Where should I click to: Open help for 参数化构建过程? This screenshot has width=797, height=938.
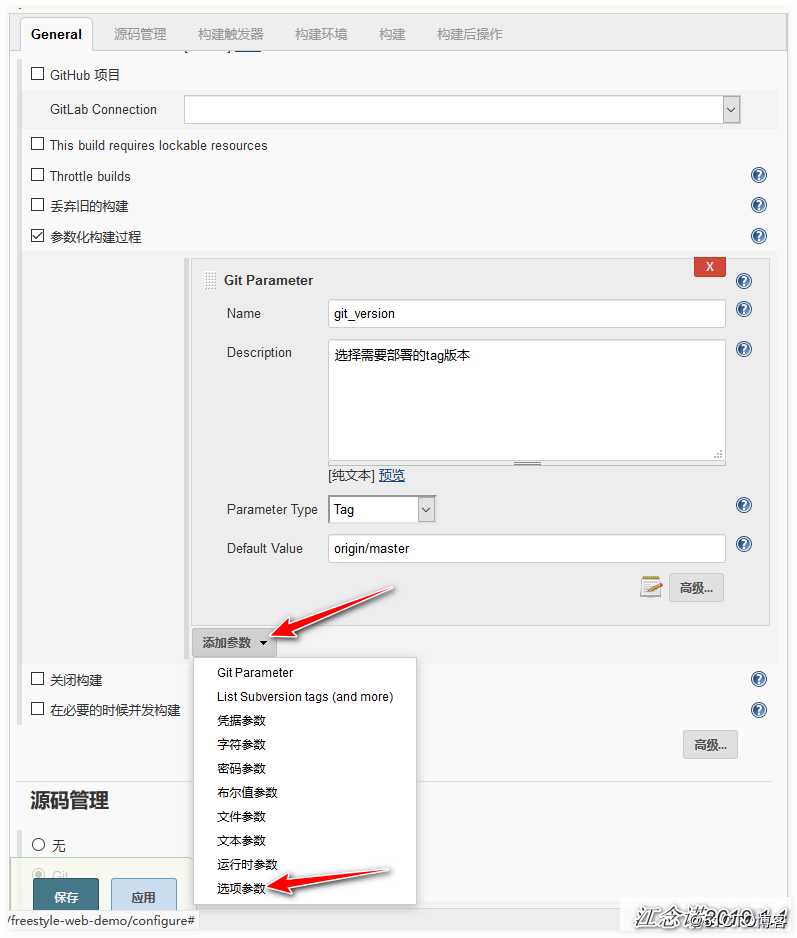coord(758,236)
